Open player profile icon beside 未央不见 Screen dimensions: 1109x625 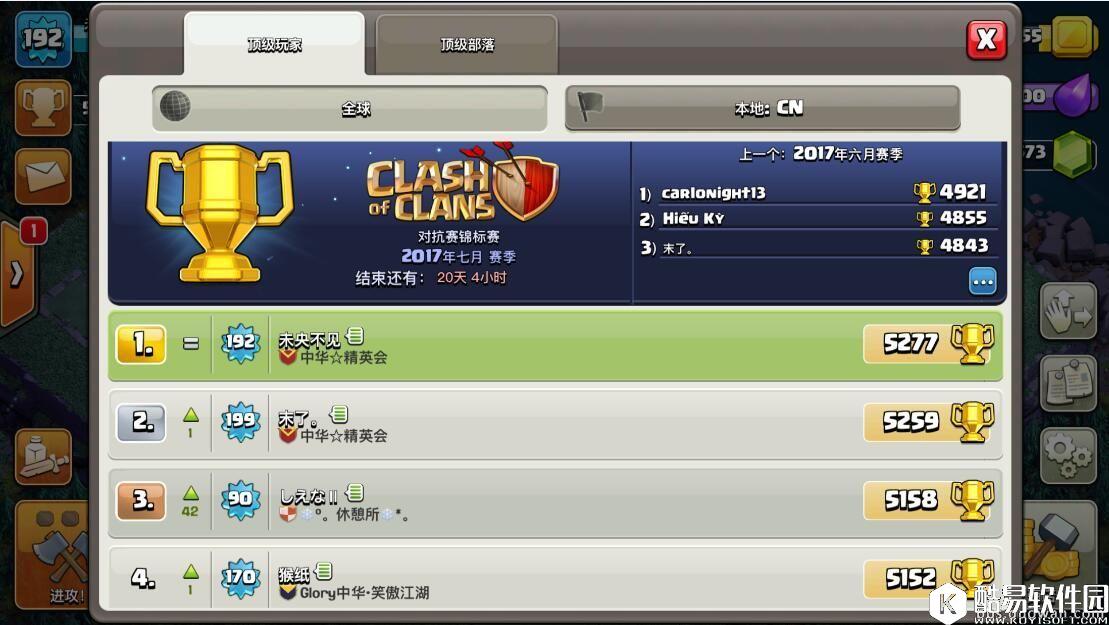355,336
